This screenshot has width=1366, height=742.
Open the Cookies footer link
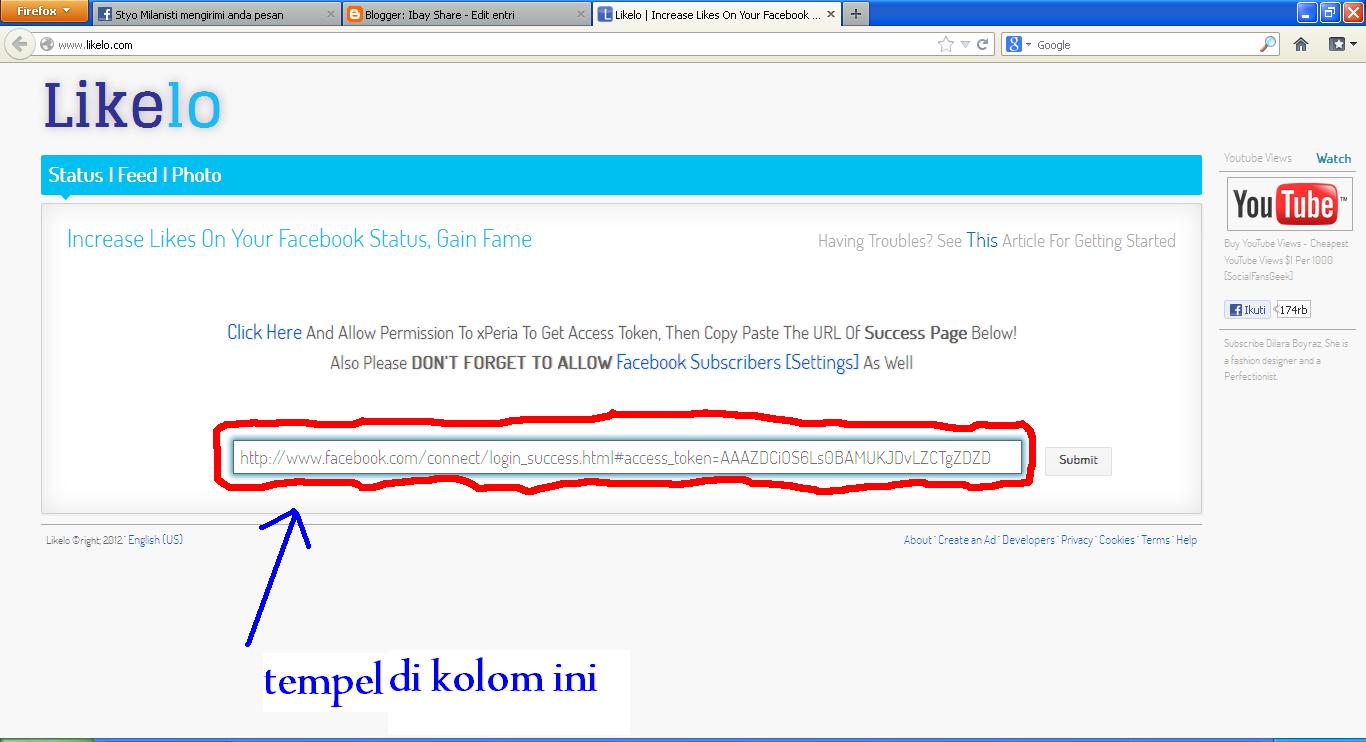point(1117,540)
